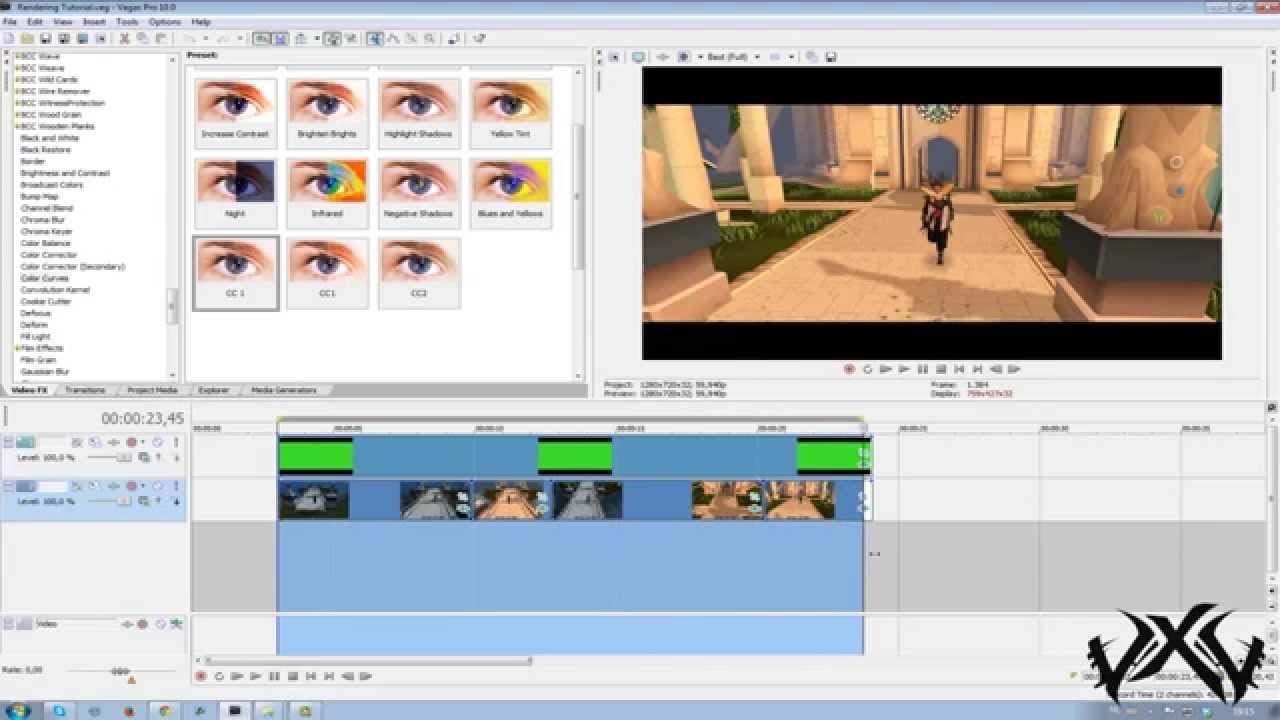This screenshot has width=1280, height=720.
Task: Solo the first video track
Action: tap(176, 442)
